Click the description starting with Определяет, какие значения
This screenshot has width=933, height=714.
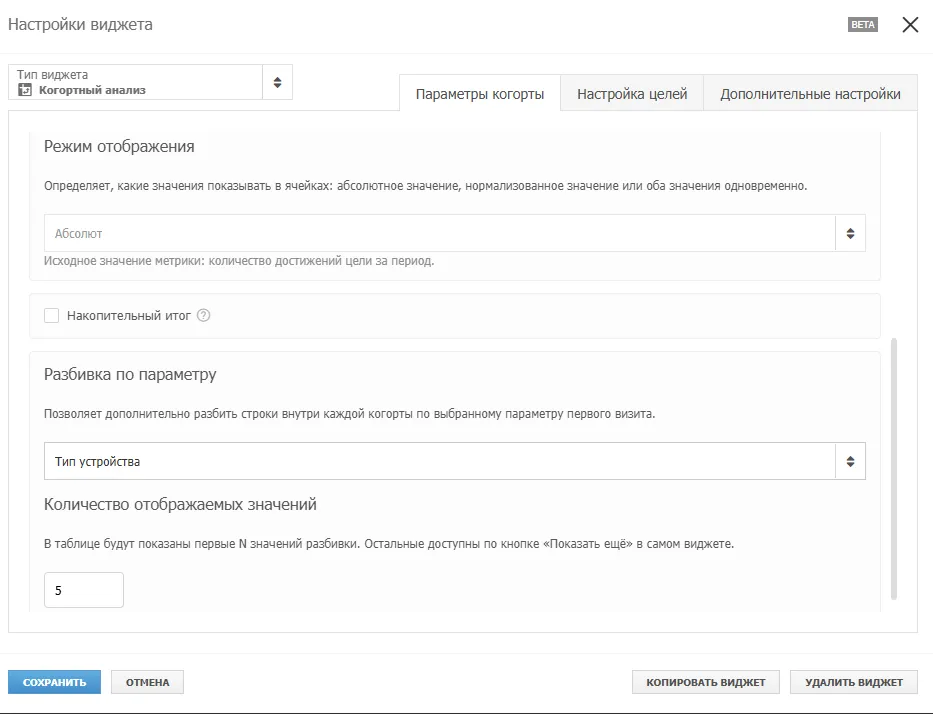425,186
